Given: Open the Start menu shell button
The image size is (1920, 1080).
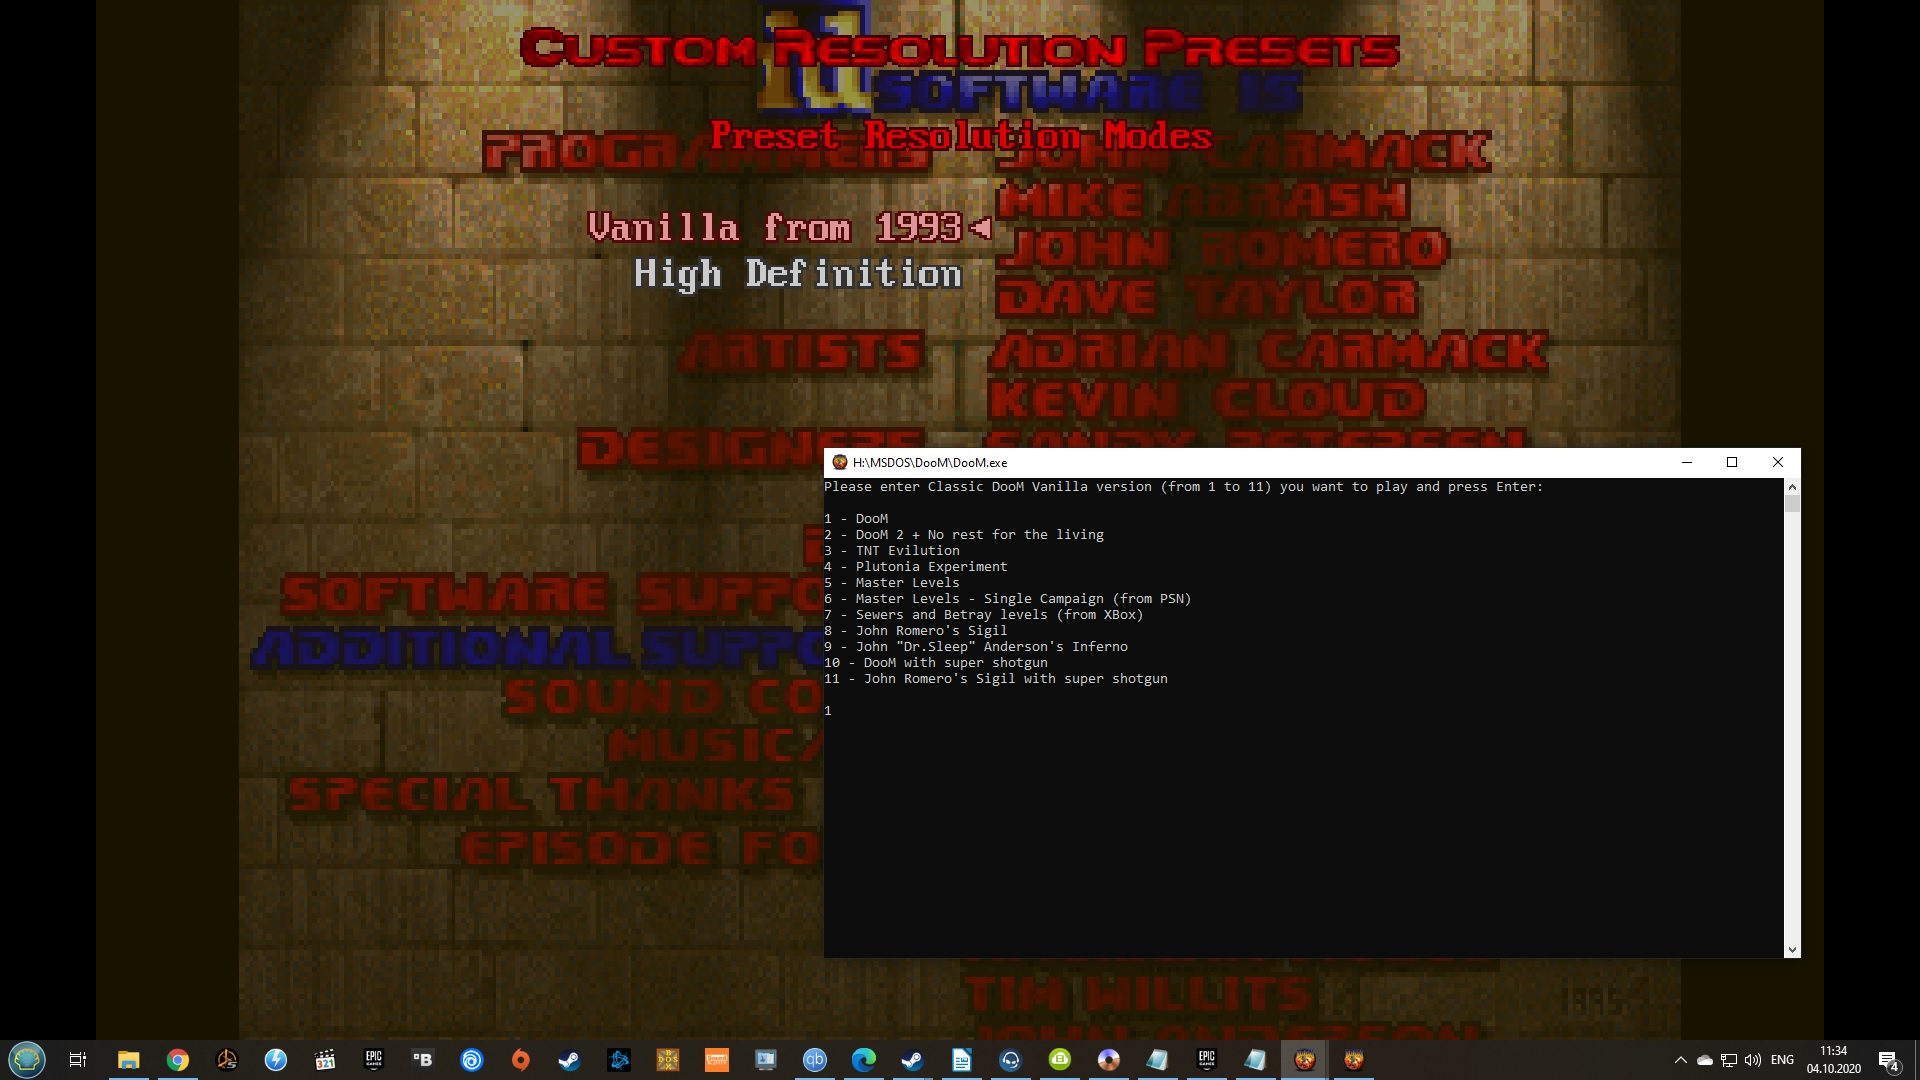Looking at the screenshot, I should pyautogui.click(x=27, y=1059).
